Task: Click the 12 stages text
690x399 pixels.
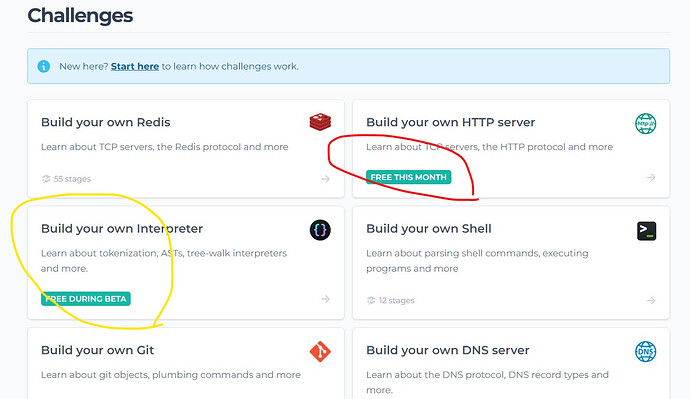Action: tap(396, 300)
